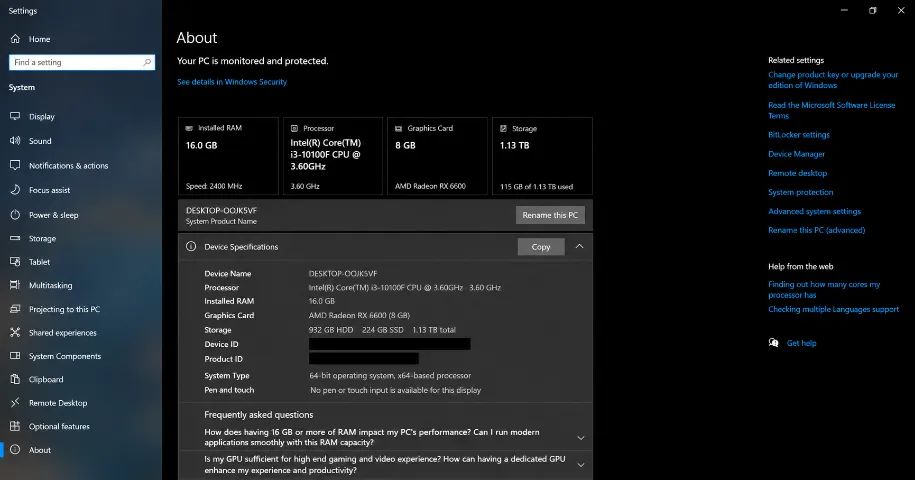
Task: Open Storage drive icon in sidebar
Action: (15, 238)
